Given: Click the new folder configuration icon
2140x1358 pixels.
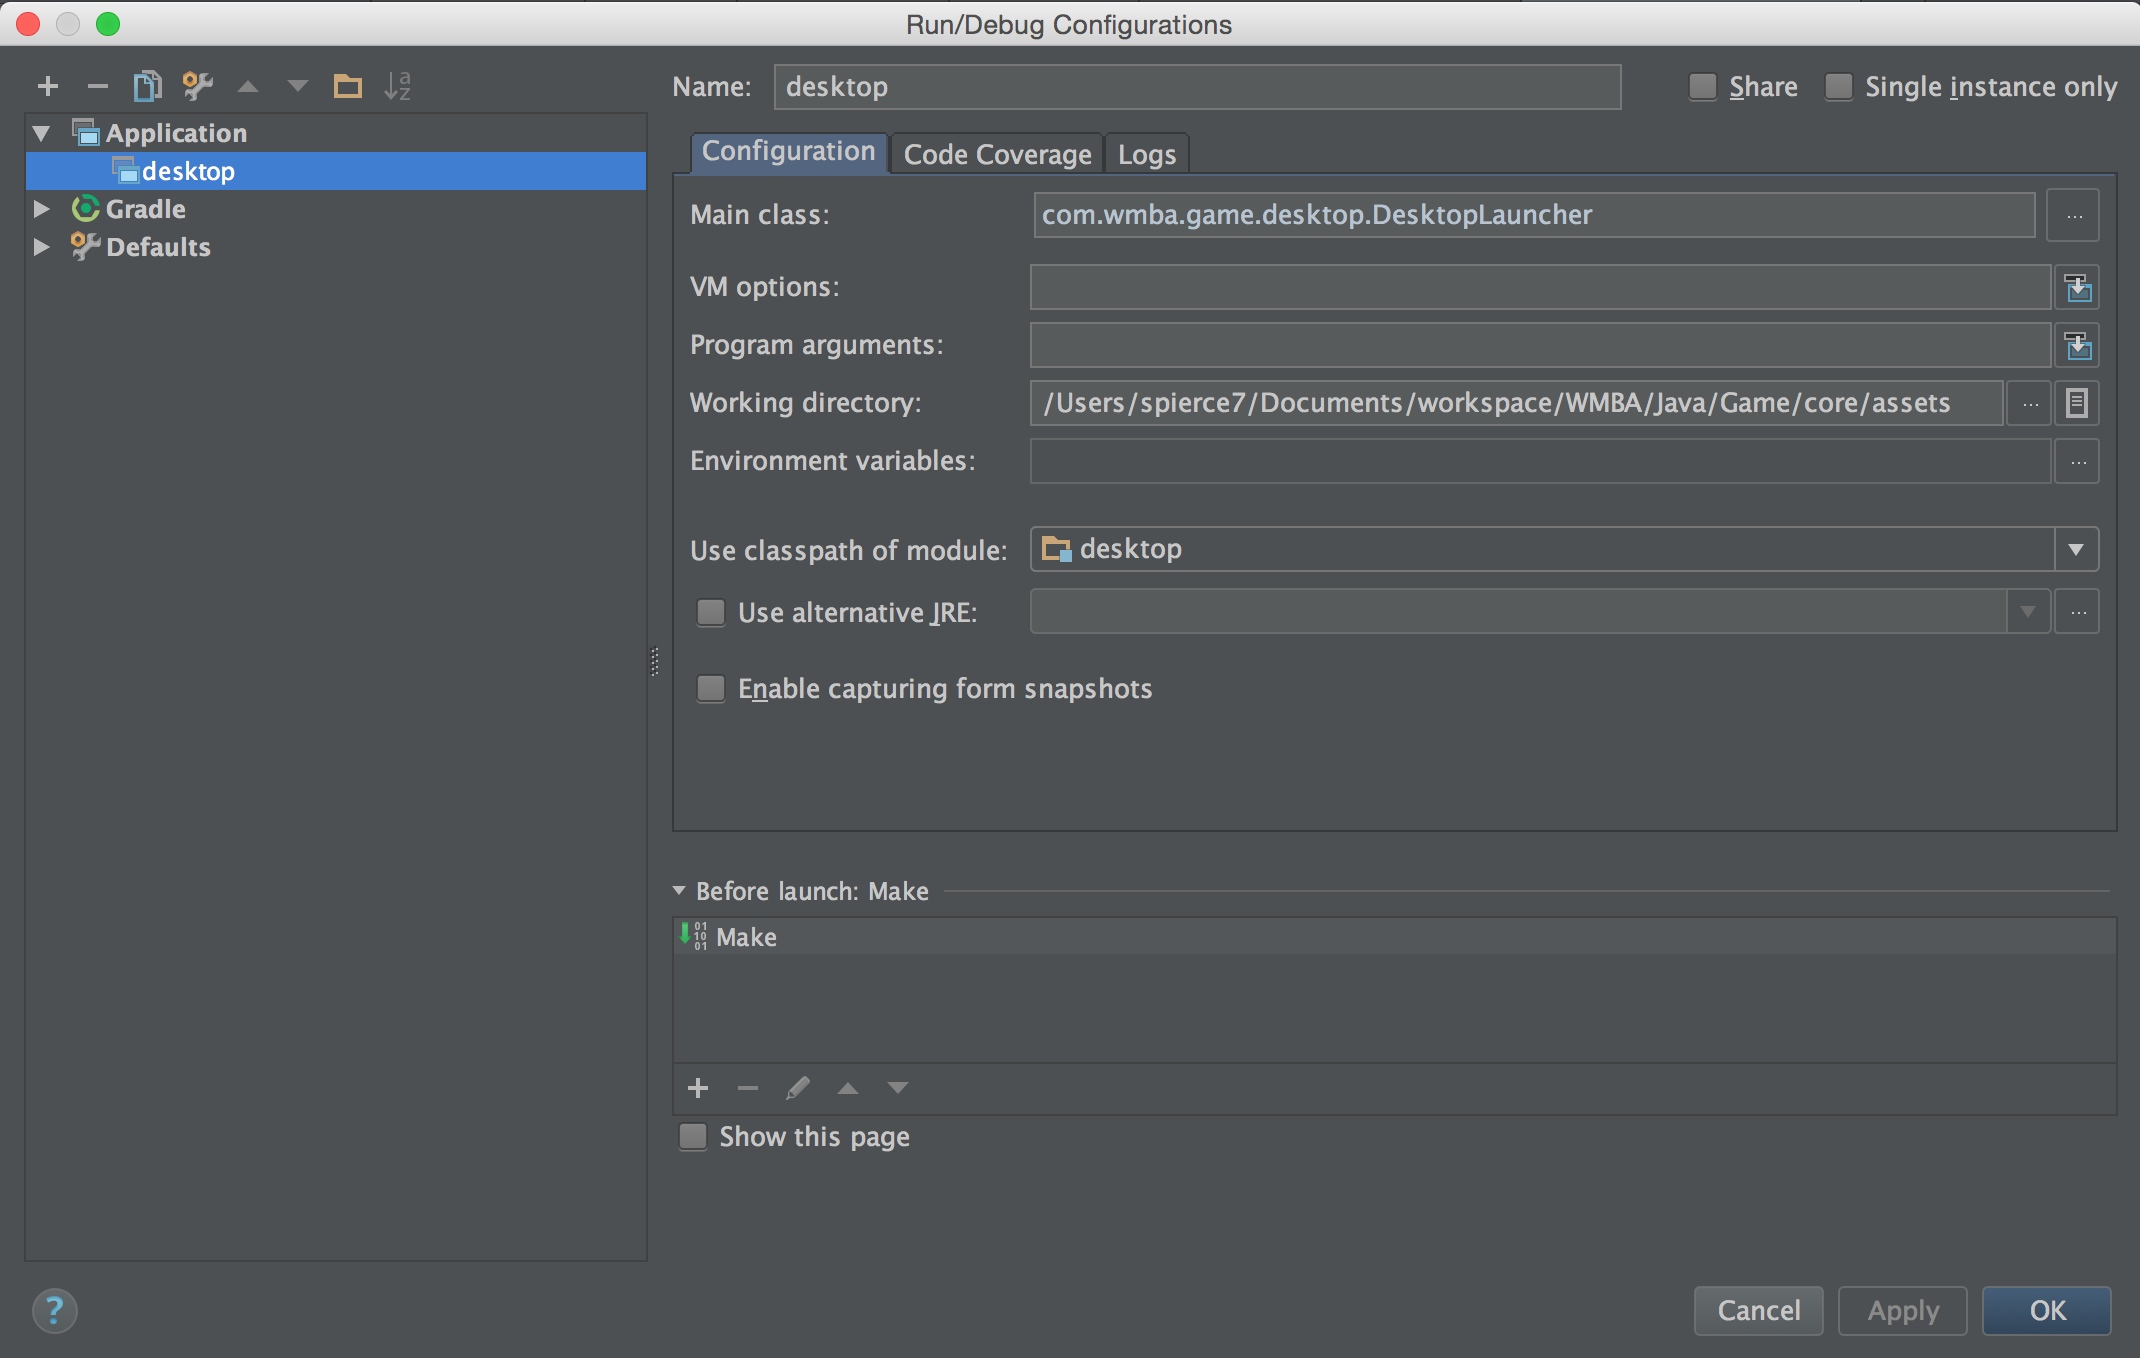Looking at the screenshot, I should click(x=345, y=87).
